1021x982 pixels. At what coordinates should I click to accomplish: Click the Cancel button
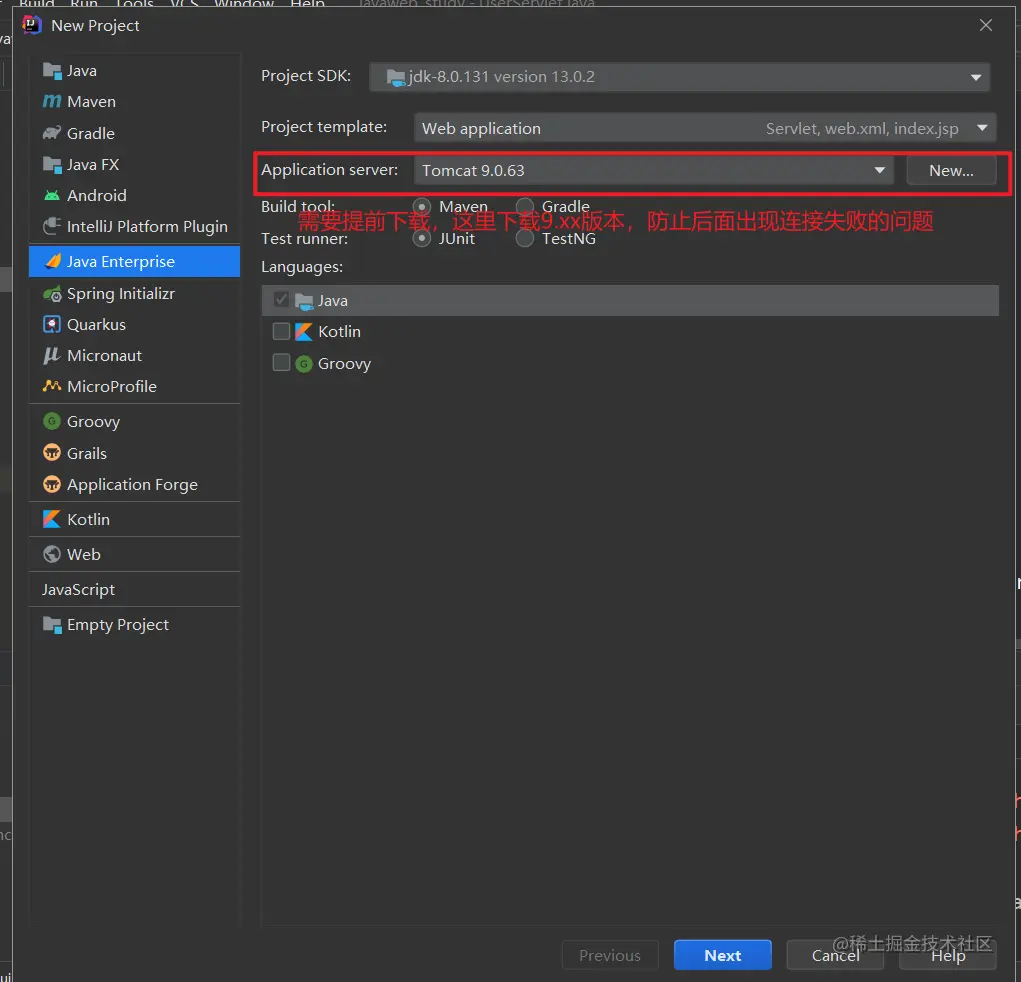point(835,955)
